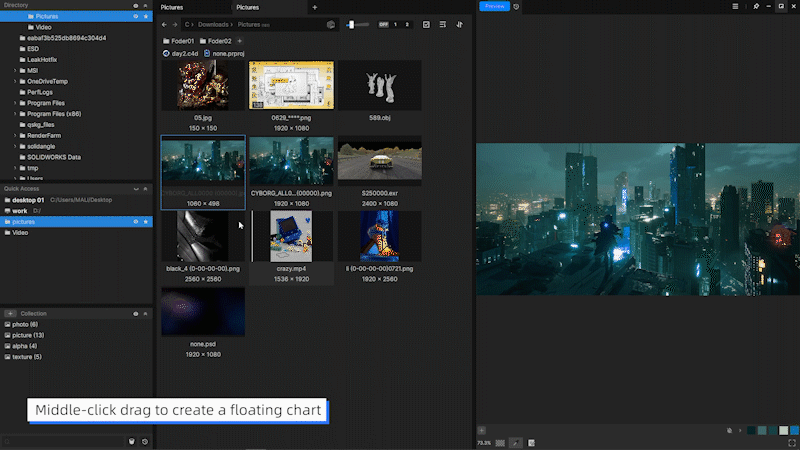Click the Preview button
Screen dimensions: 800x450
[494, 6]
